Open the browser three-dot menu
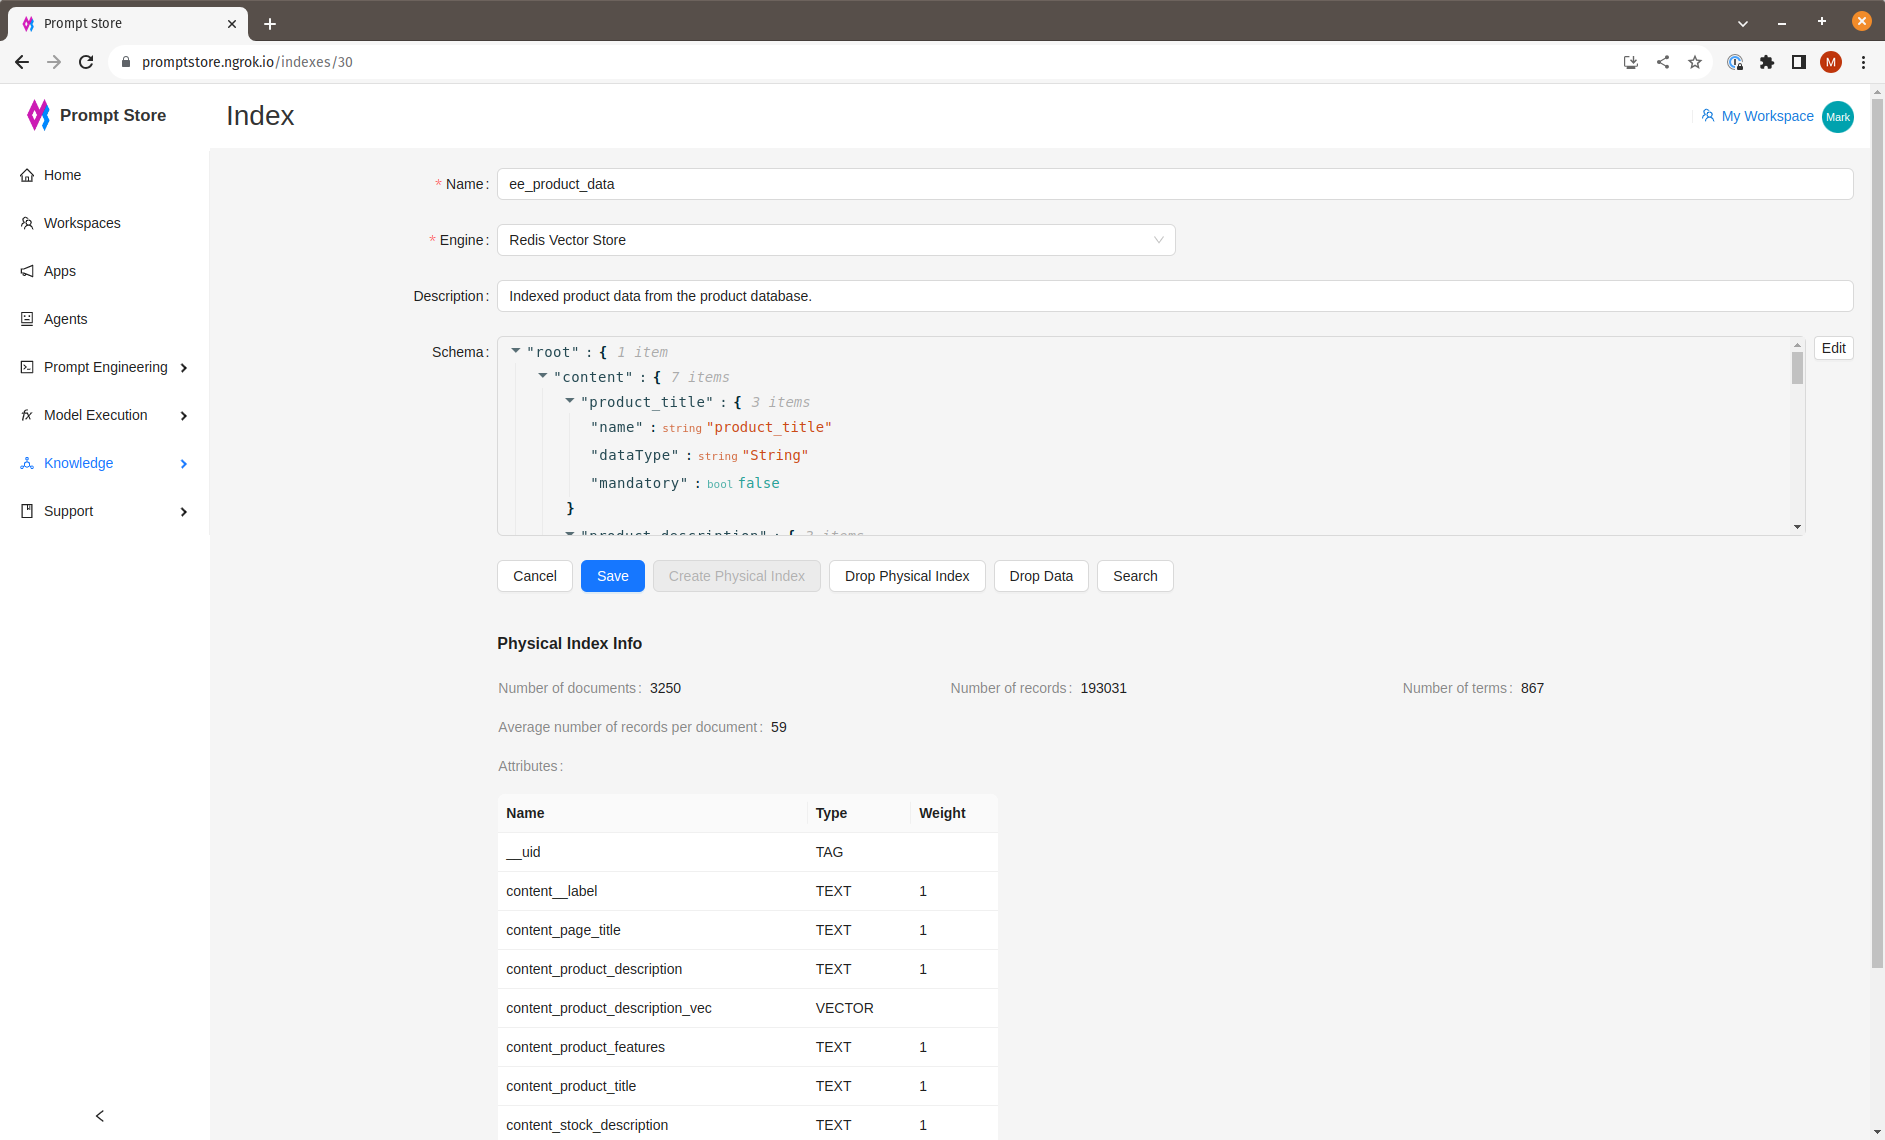 coord(1864,62)
